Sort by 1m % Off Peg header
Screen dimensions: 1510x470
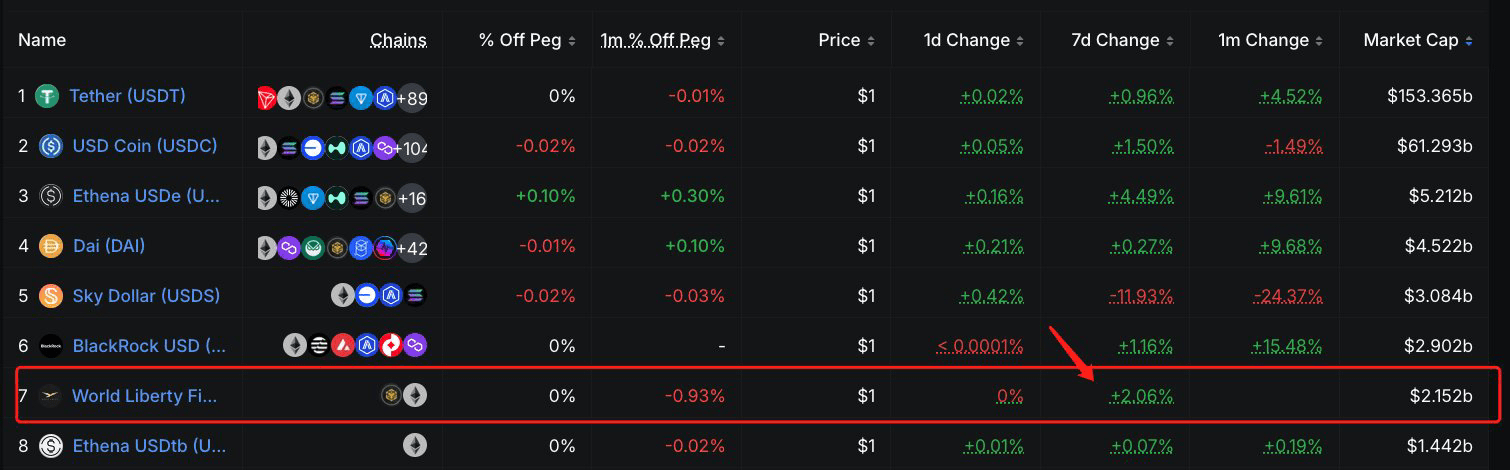[x=662, y=40]
